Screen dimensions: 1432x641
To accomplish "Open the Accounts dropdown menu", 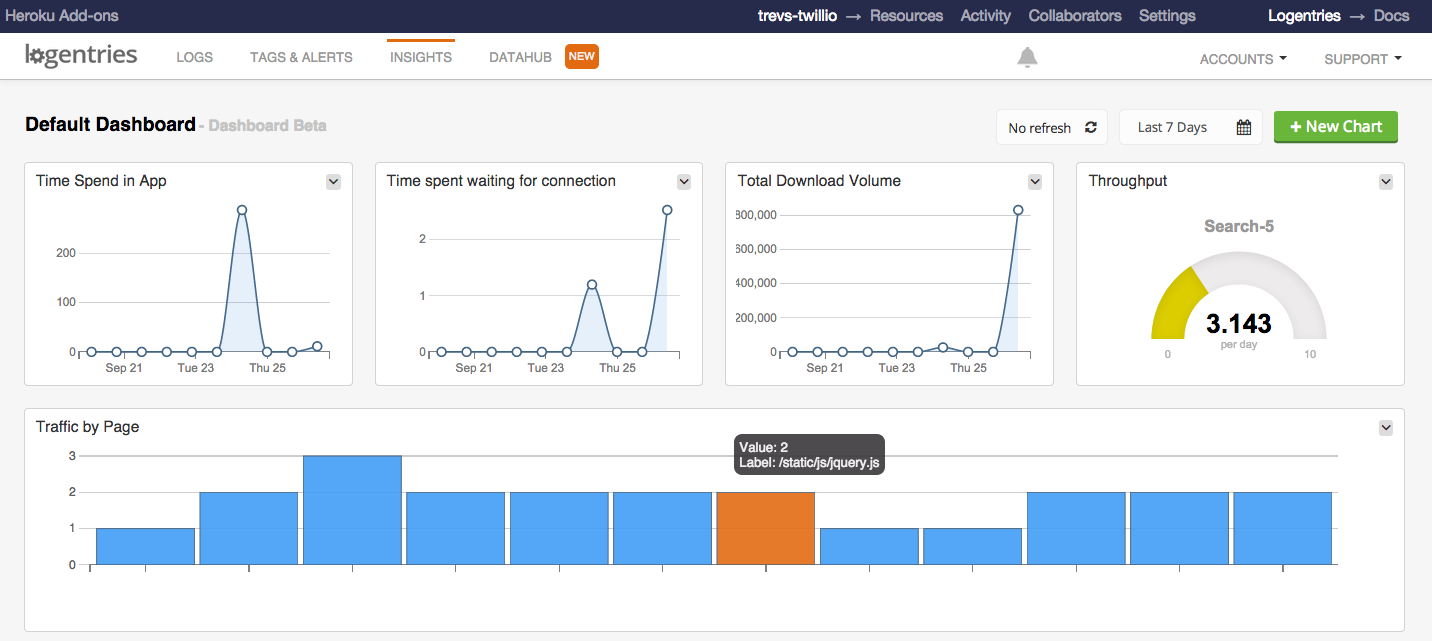I will pyautogui.click(x=1243, y=59).
